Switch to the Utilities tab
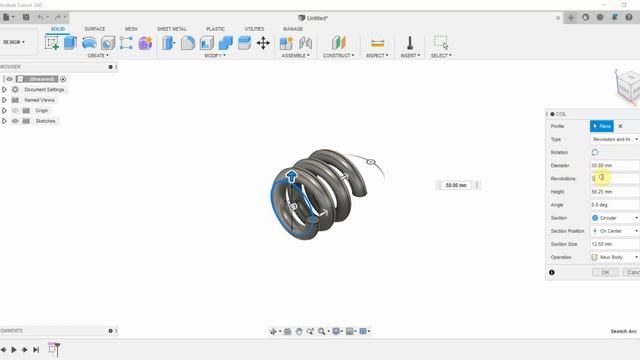640x360 pixels. (x=254, y=29)
